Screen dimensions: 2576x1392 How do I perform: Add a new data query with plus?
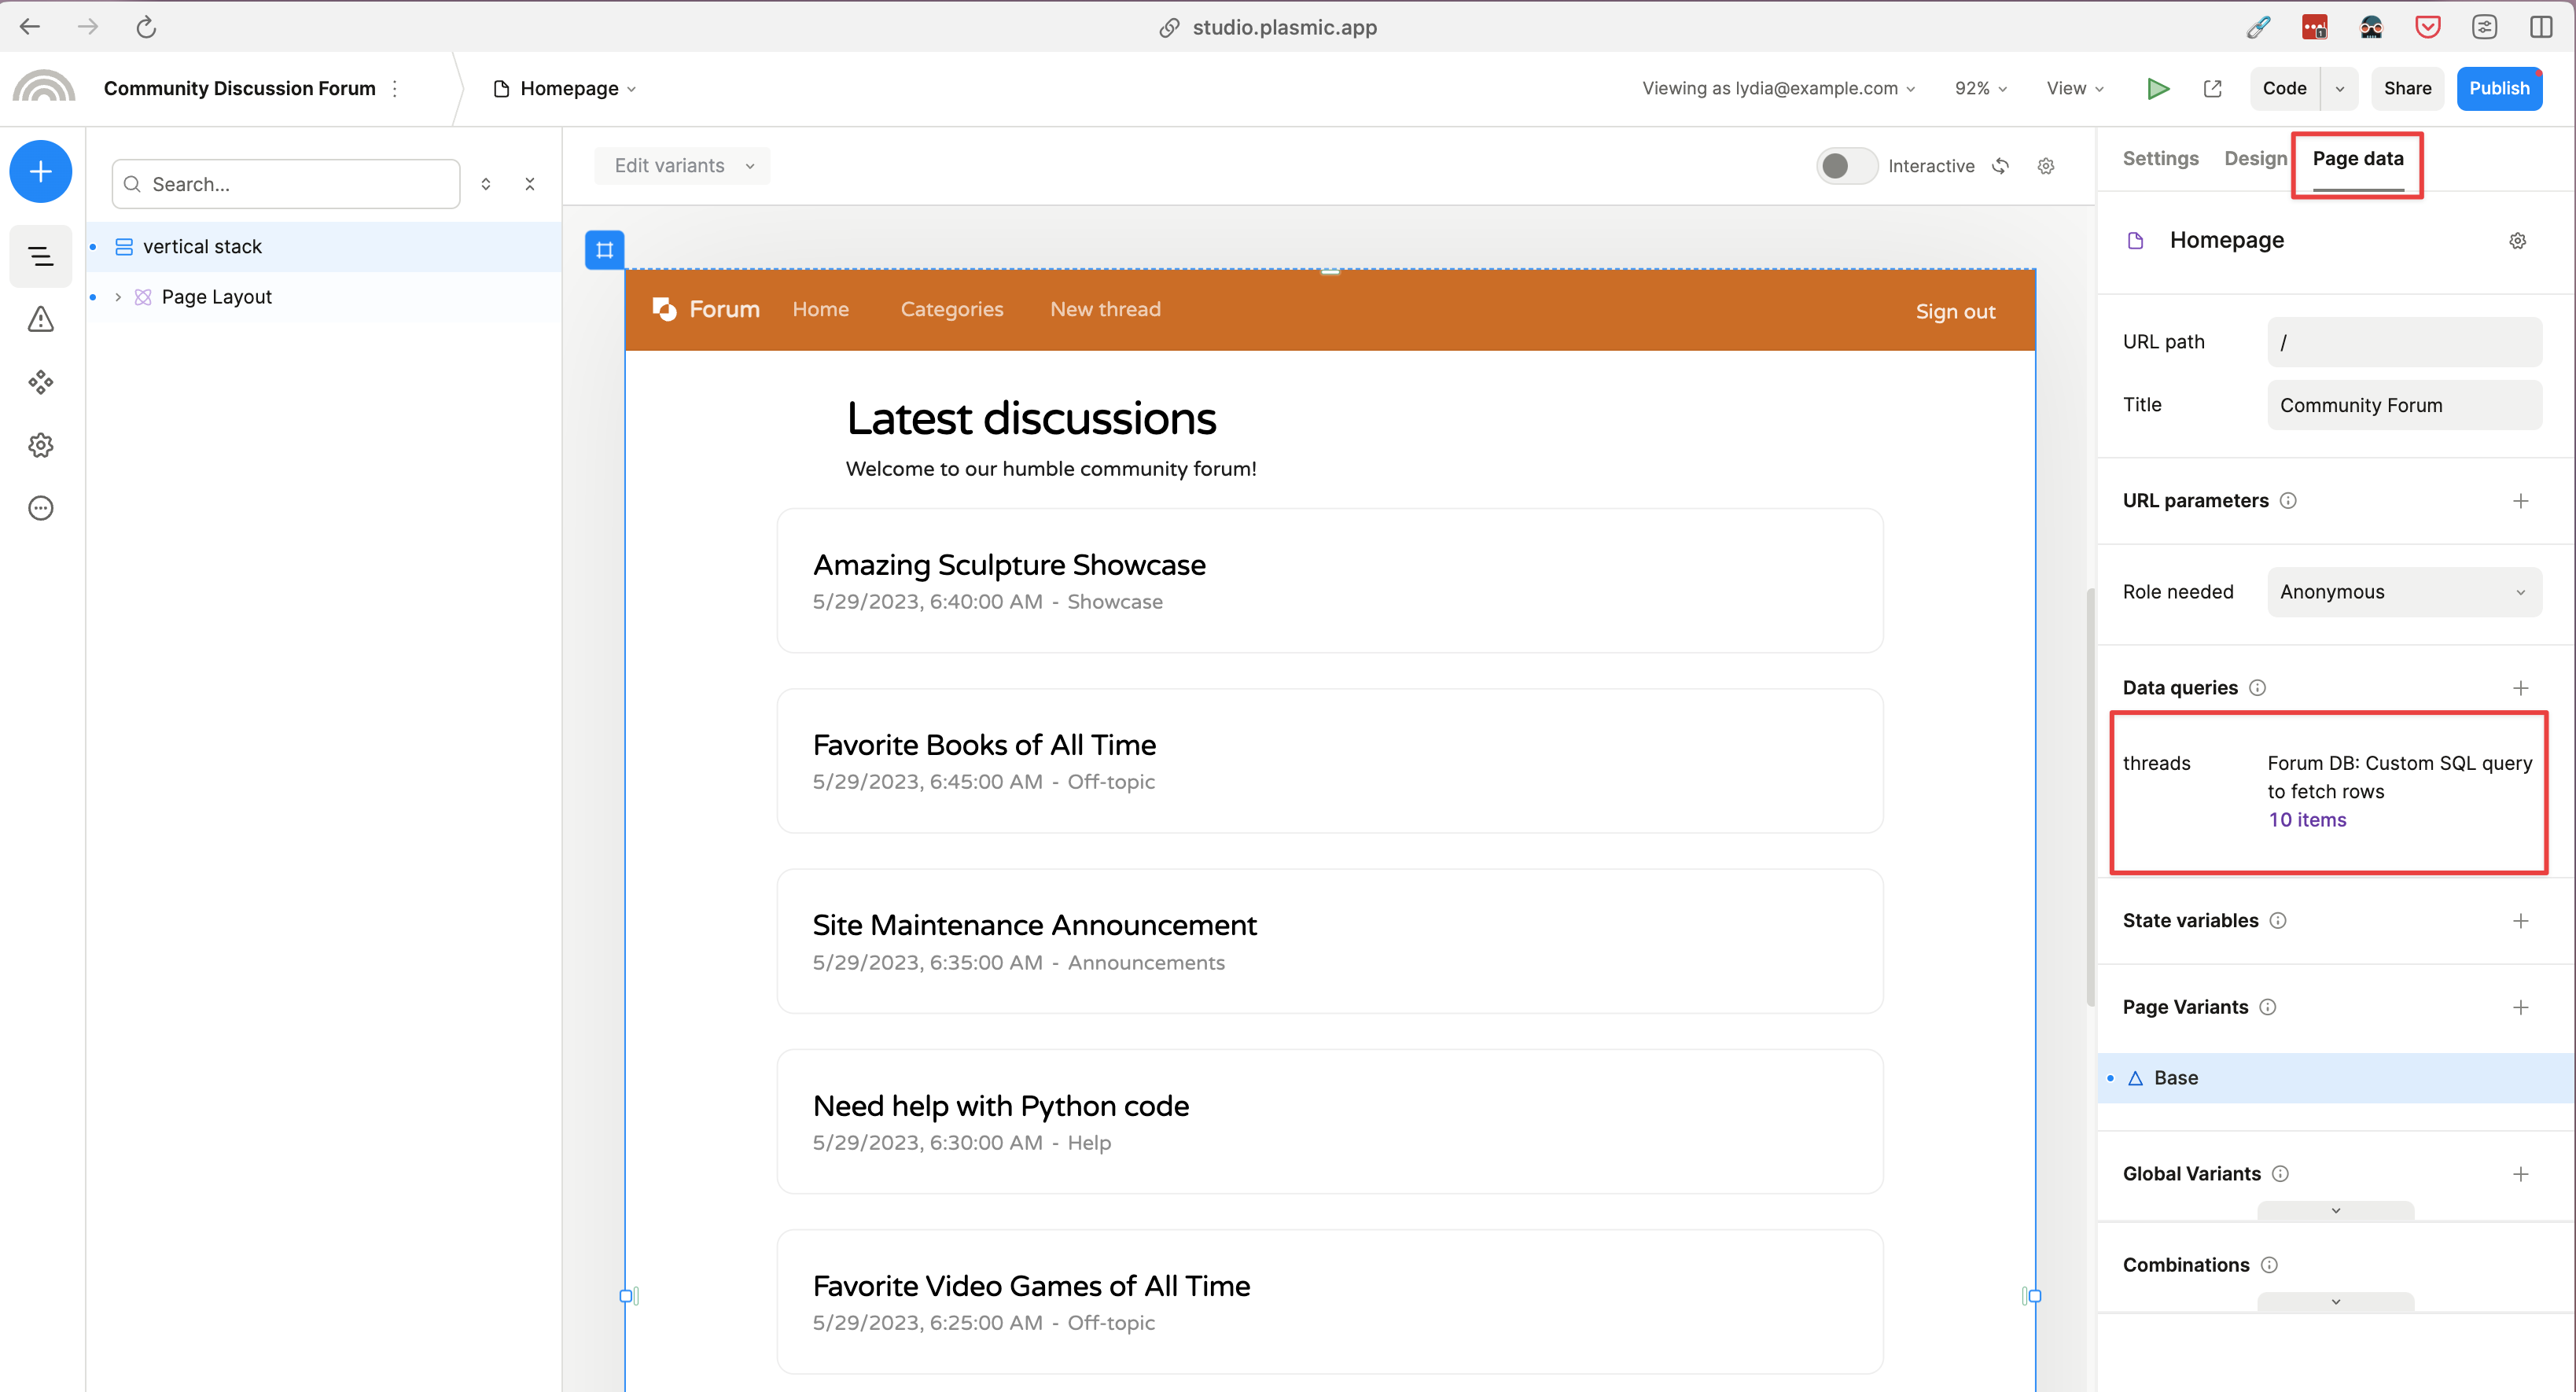(x=2519, y=688)
